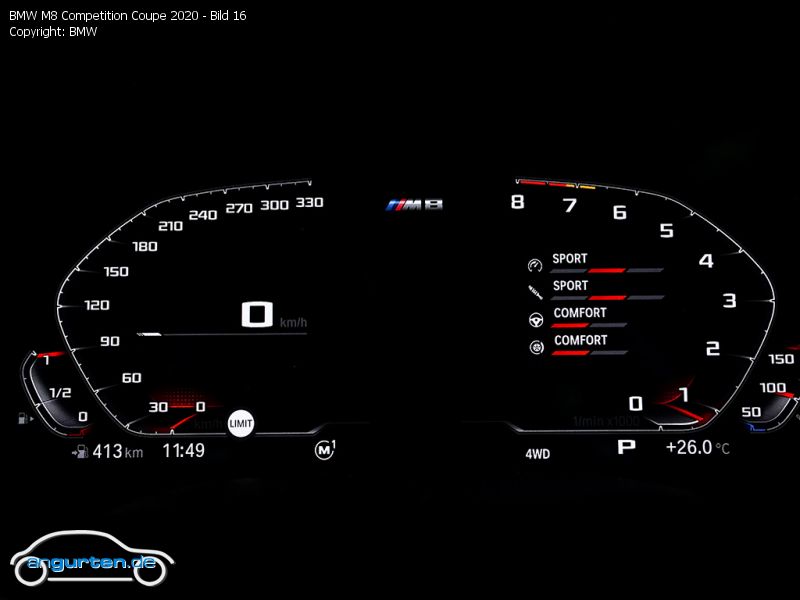Click the 7 mark on the tachometer
The width and height of the screenshot is (800, 600).
point(570,205)
